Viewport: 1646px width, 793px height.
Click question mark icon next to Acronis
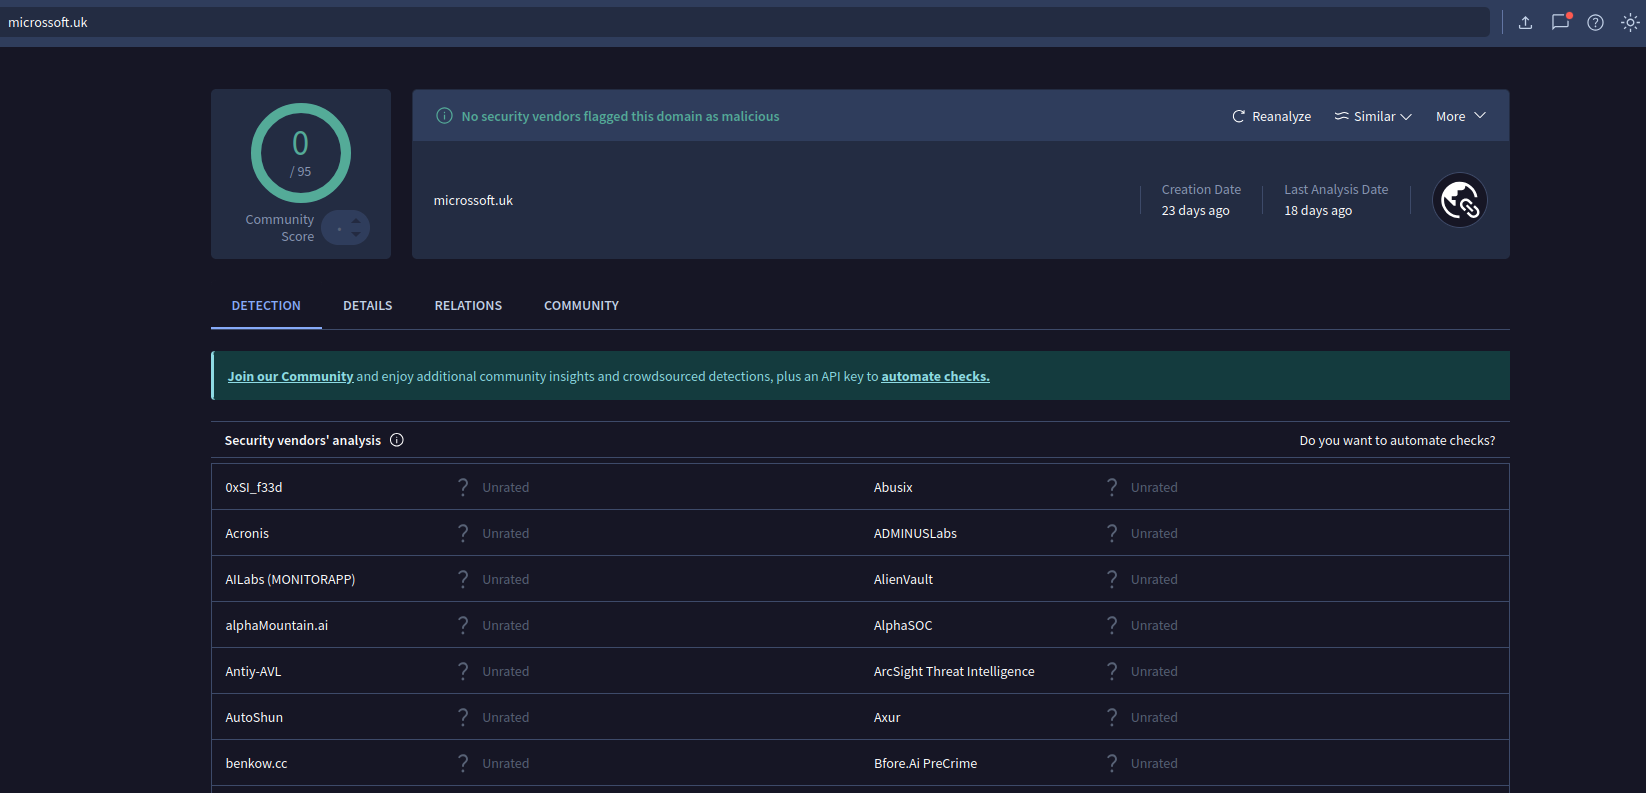click(x=463, y=533)
